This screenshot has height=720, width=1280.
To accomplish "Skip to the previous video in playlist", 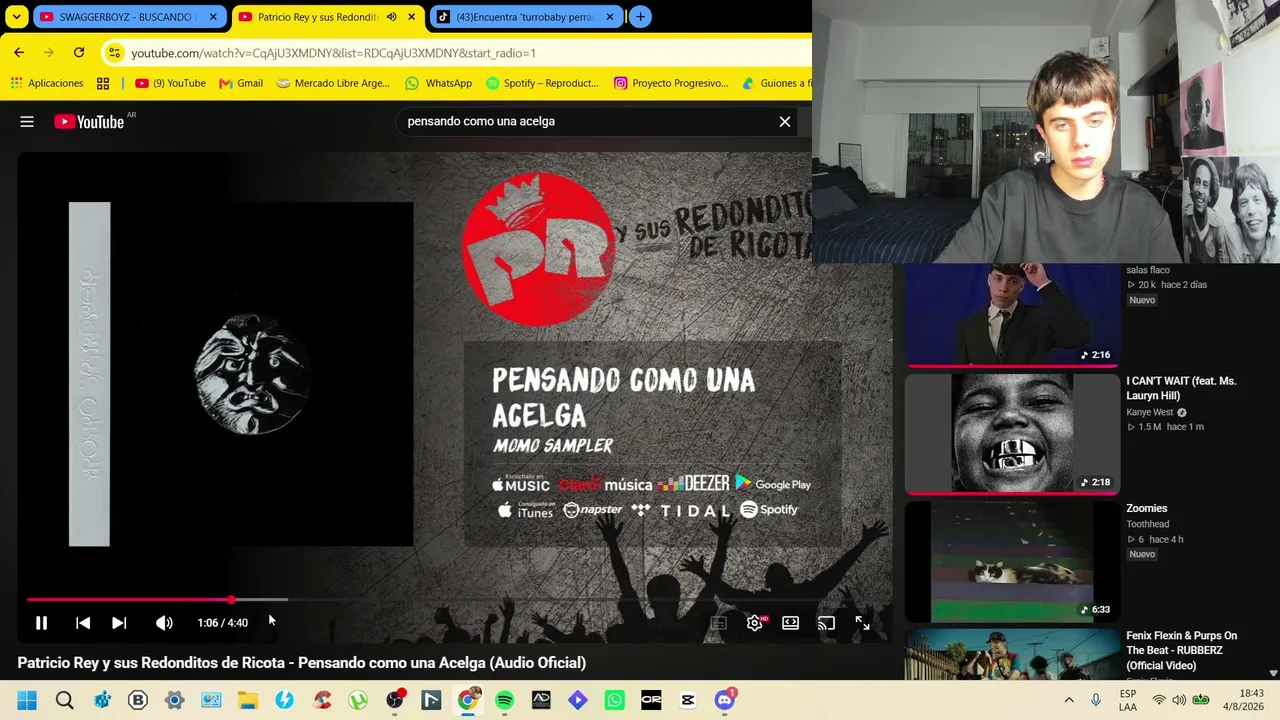I will click(83, 623).
